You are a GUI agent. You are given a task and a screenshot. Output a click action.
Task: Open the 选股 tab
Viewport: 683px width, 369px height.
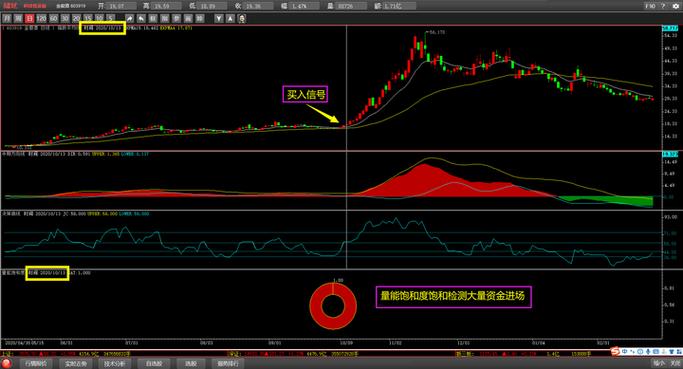pyautogui.click(x=191, y=363)
